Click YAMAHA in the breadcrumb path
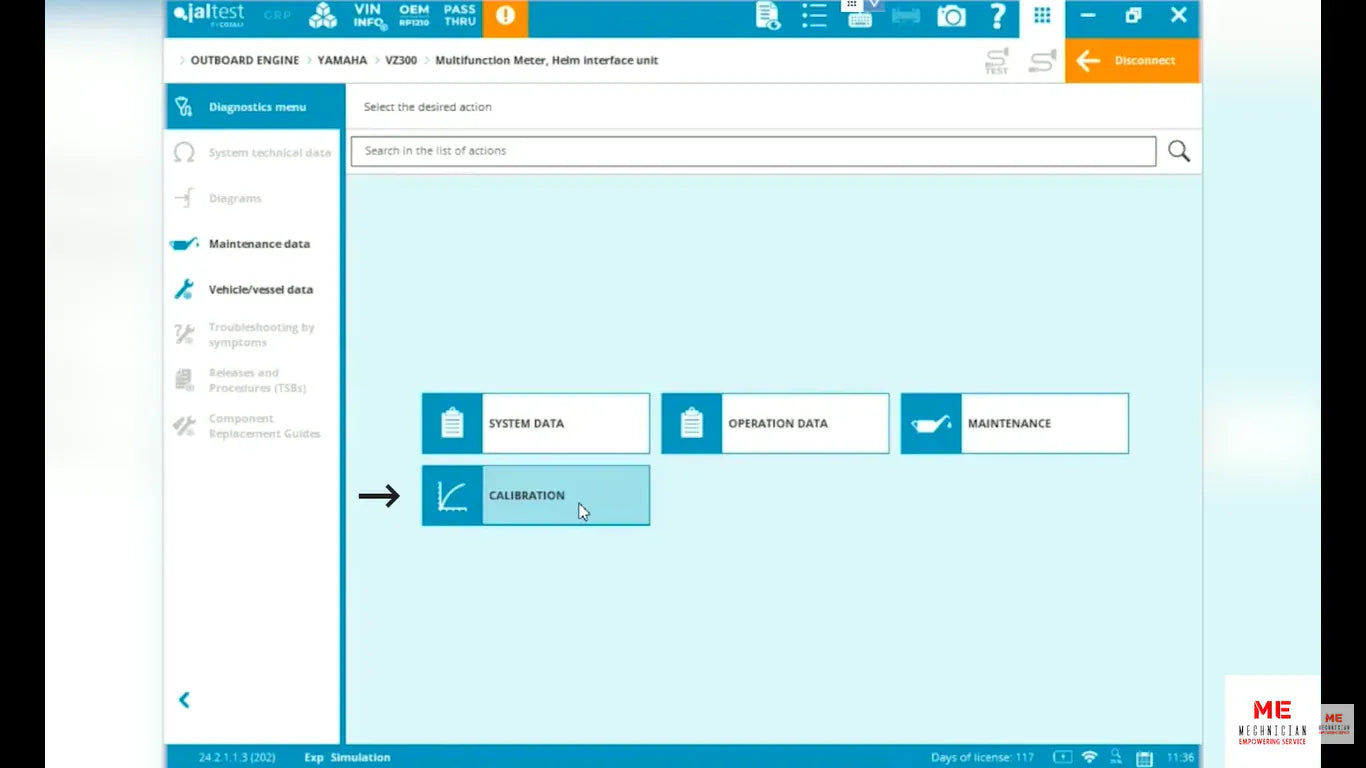Image resolution: width=1366 pixels, height=768 pixels. tap(342, 60)
